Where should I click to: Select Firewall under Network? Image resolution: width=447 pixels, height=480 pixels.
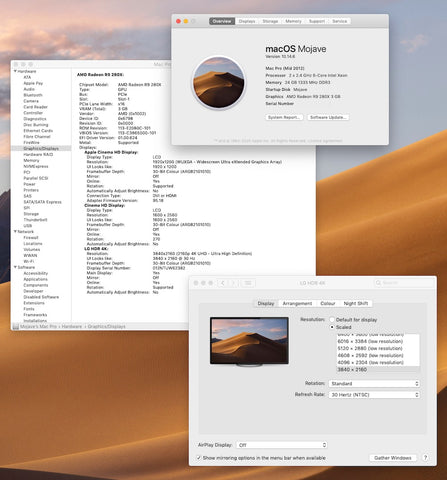(x=31, y=238)
